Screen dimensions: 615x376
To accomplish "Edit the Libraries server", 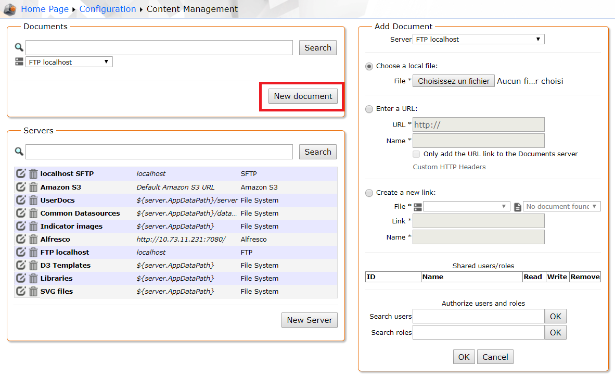I will [21, 278].
